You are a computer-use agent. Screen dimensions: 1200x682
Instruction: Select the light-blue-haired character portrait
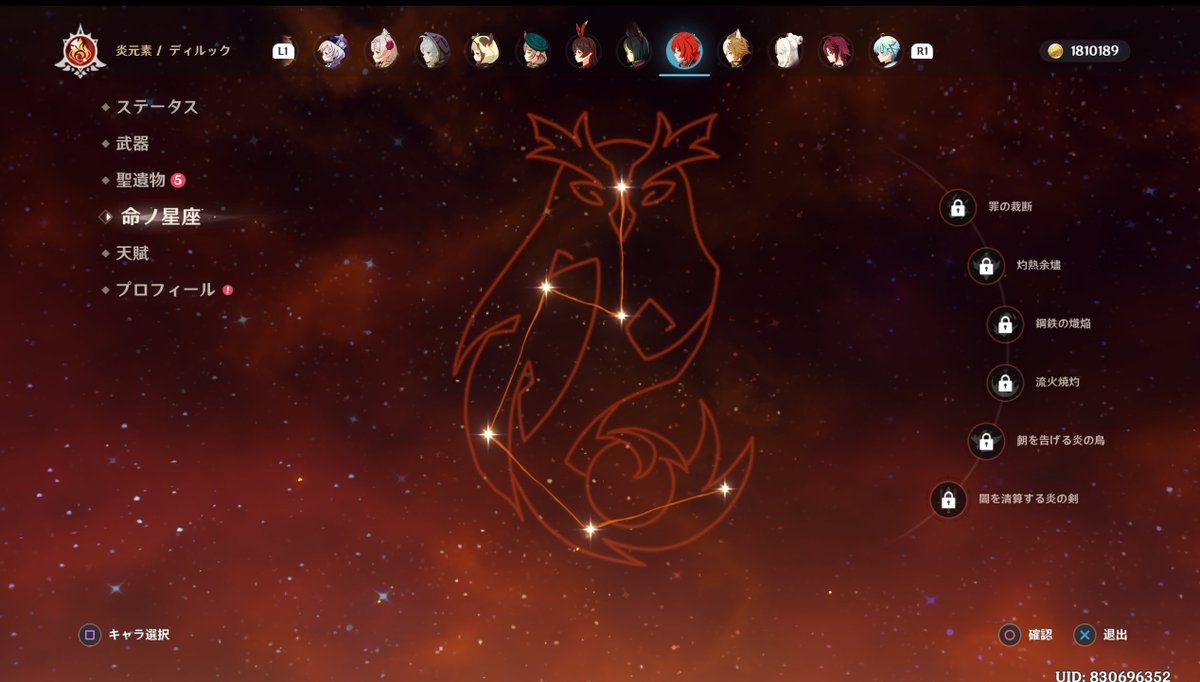click(886, 50)
